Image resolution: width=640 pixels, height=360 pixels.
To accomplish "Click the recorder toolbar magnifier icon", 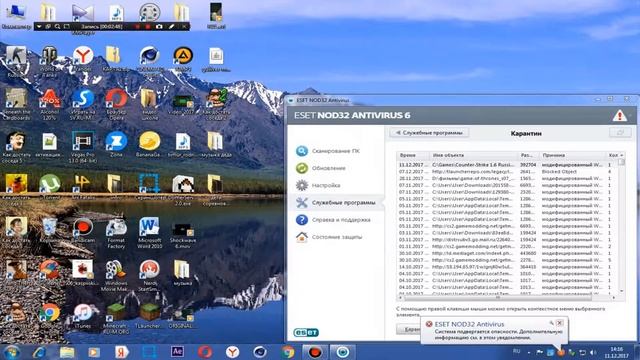I will pos(57,27).
